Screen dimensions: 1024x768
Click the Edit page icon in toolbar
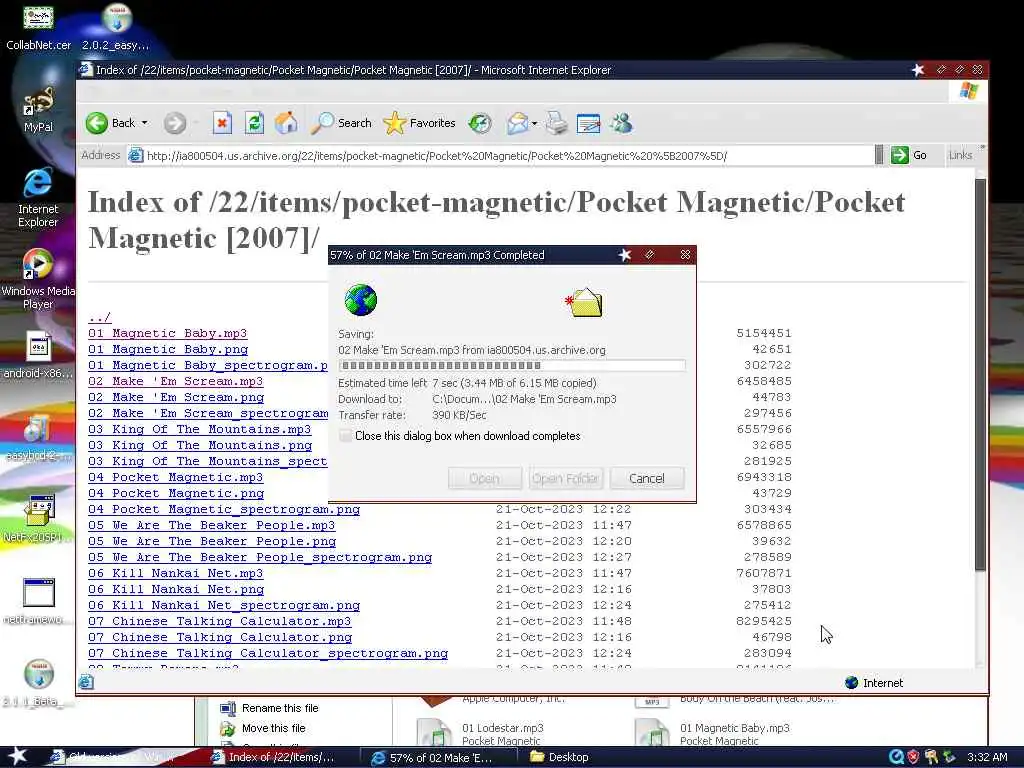[588, 123]
